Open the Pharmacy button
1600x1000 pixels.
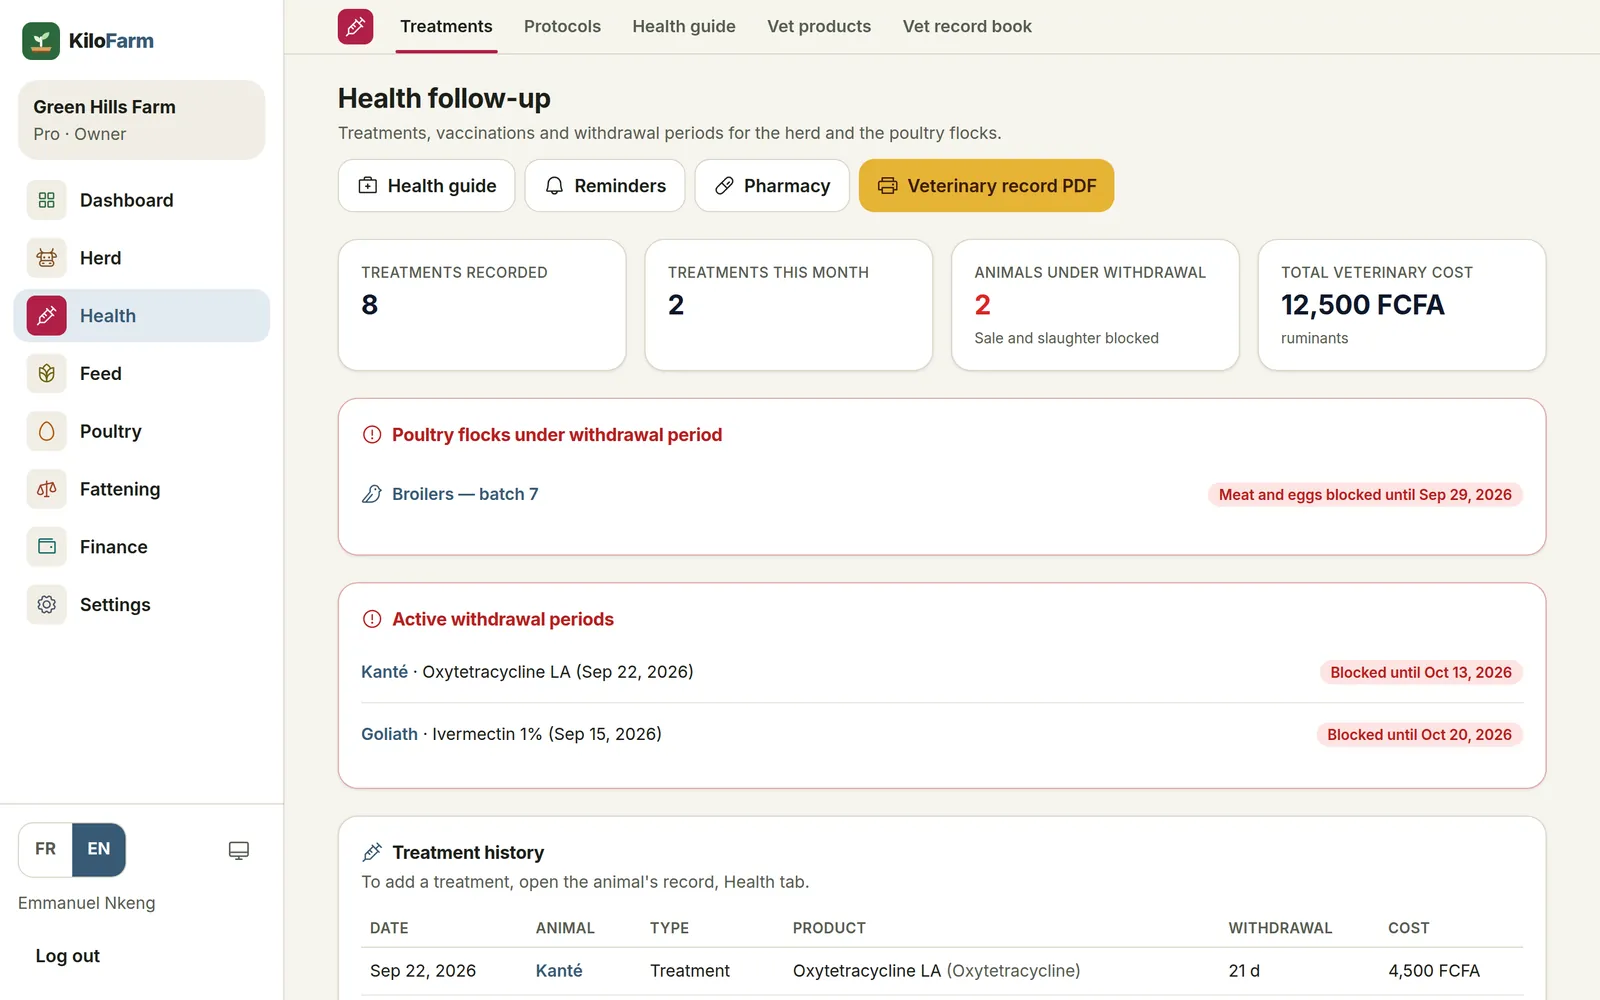click(772, 186)
